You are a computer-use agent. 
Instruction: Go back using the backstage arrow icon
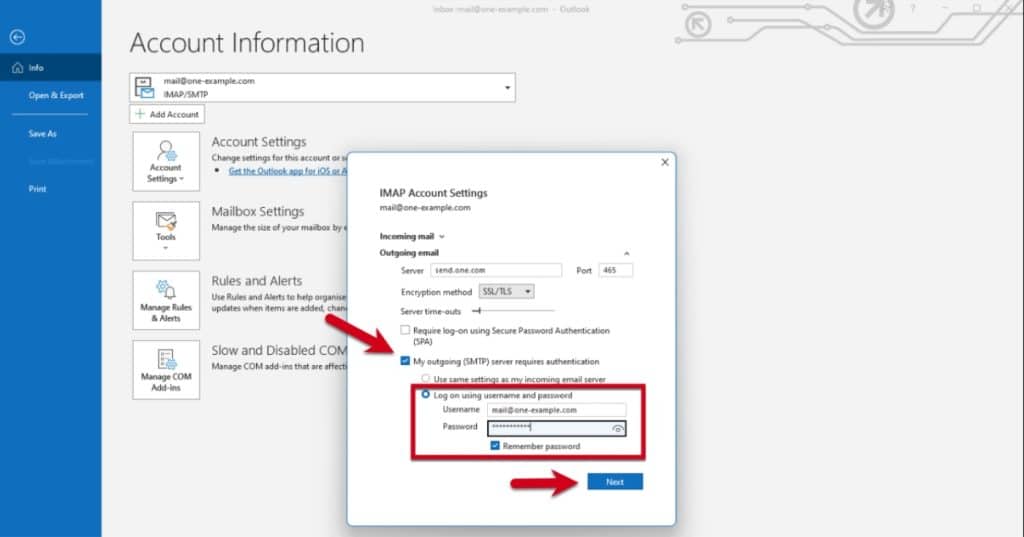(18, 37)
